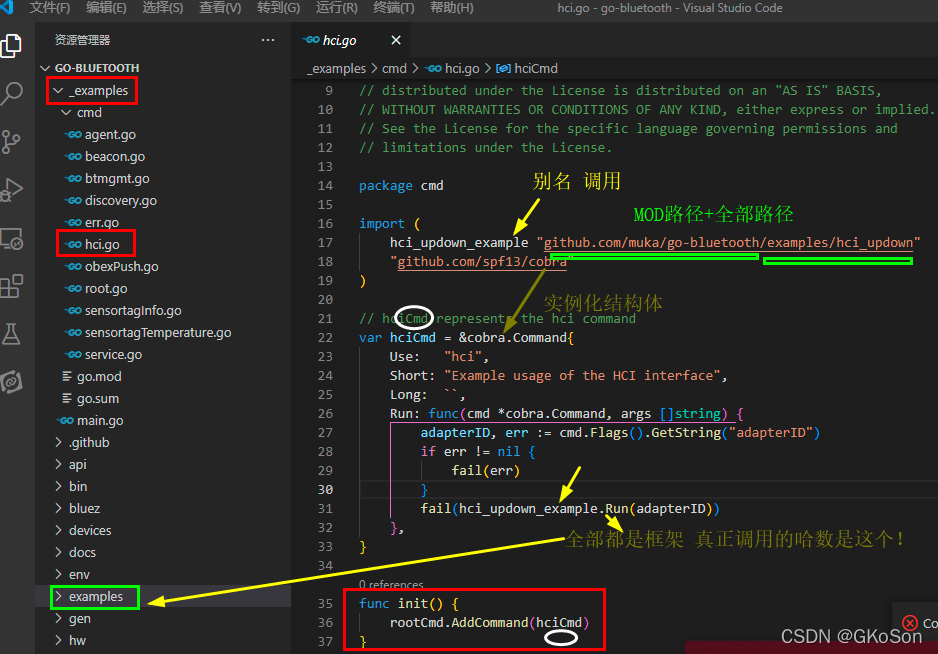This screenshot has height=654, width=938.
Task: Click the 0 references code lens
Action: point(391,584)
